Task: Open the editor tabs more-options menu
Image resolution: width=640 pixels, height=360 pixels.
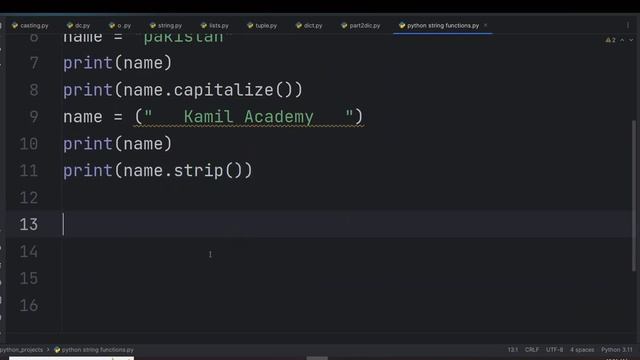Action: [628, 25]
